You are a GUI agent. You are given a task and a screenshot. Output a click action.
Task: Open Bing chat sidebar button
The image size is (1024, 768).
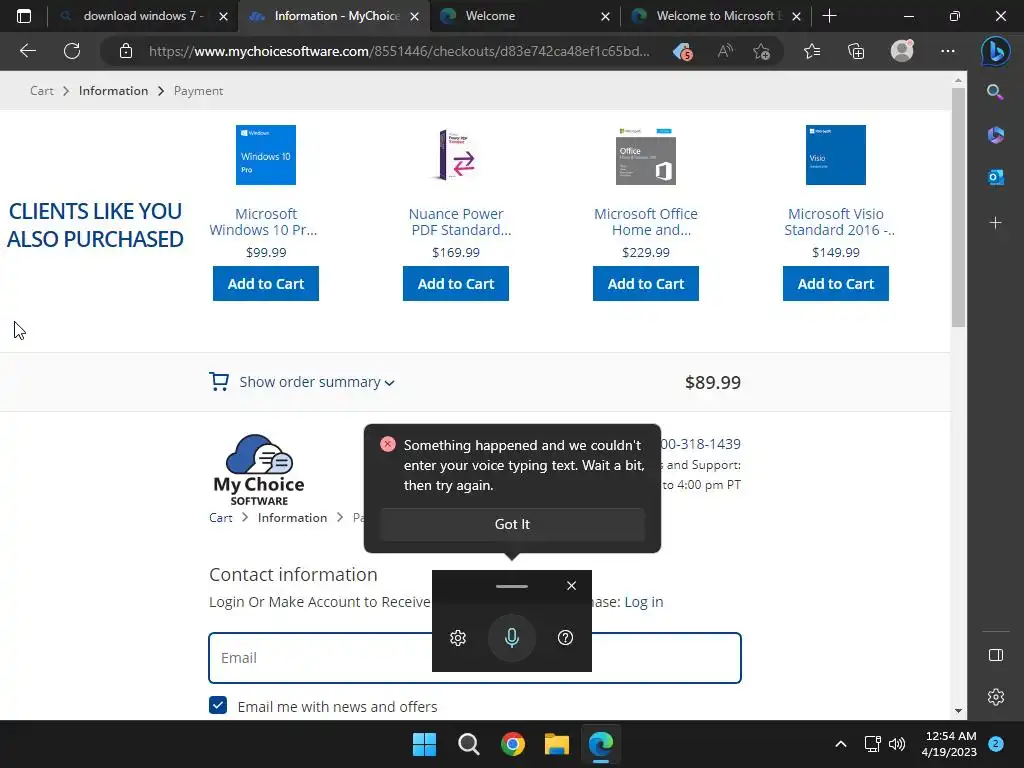995,51
